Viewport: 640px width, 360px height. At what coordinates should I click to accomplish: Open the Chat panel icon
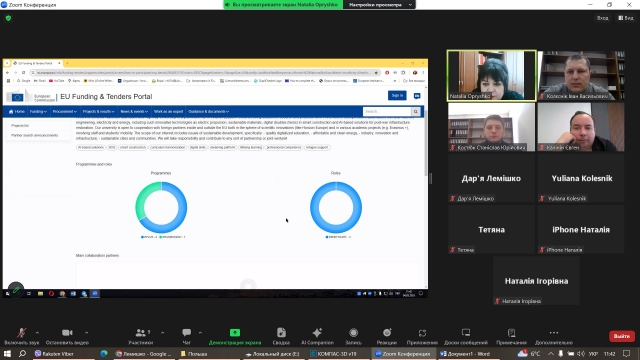(x=187, y=333)
